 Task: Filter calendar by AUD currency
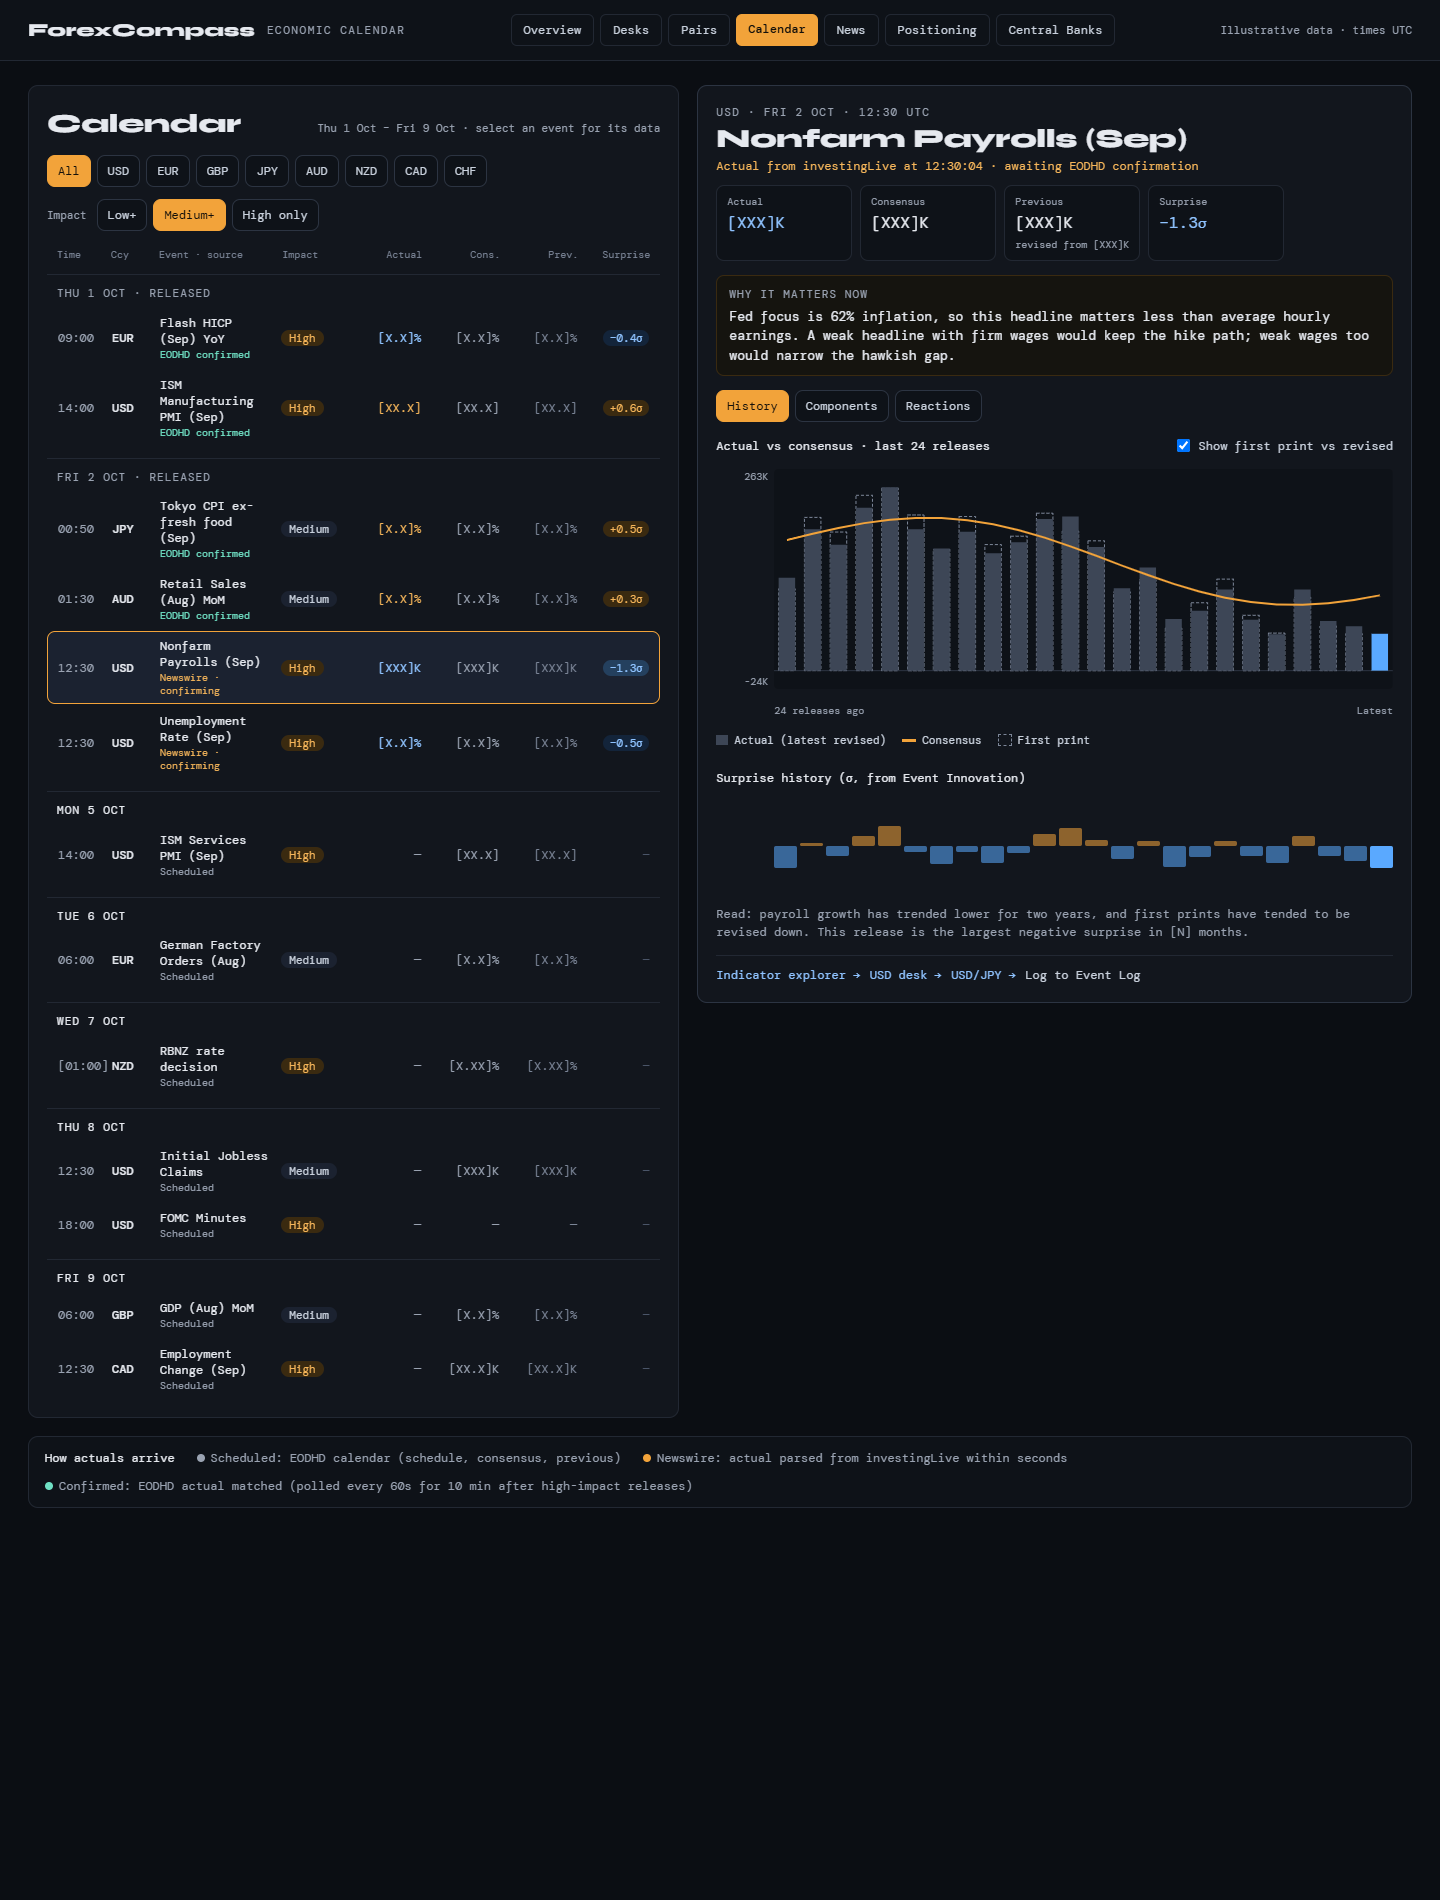click(x=317, y=171)
